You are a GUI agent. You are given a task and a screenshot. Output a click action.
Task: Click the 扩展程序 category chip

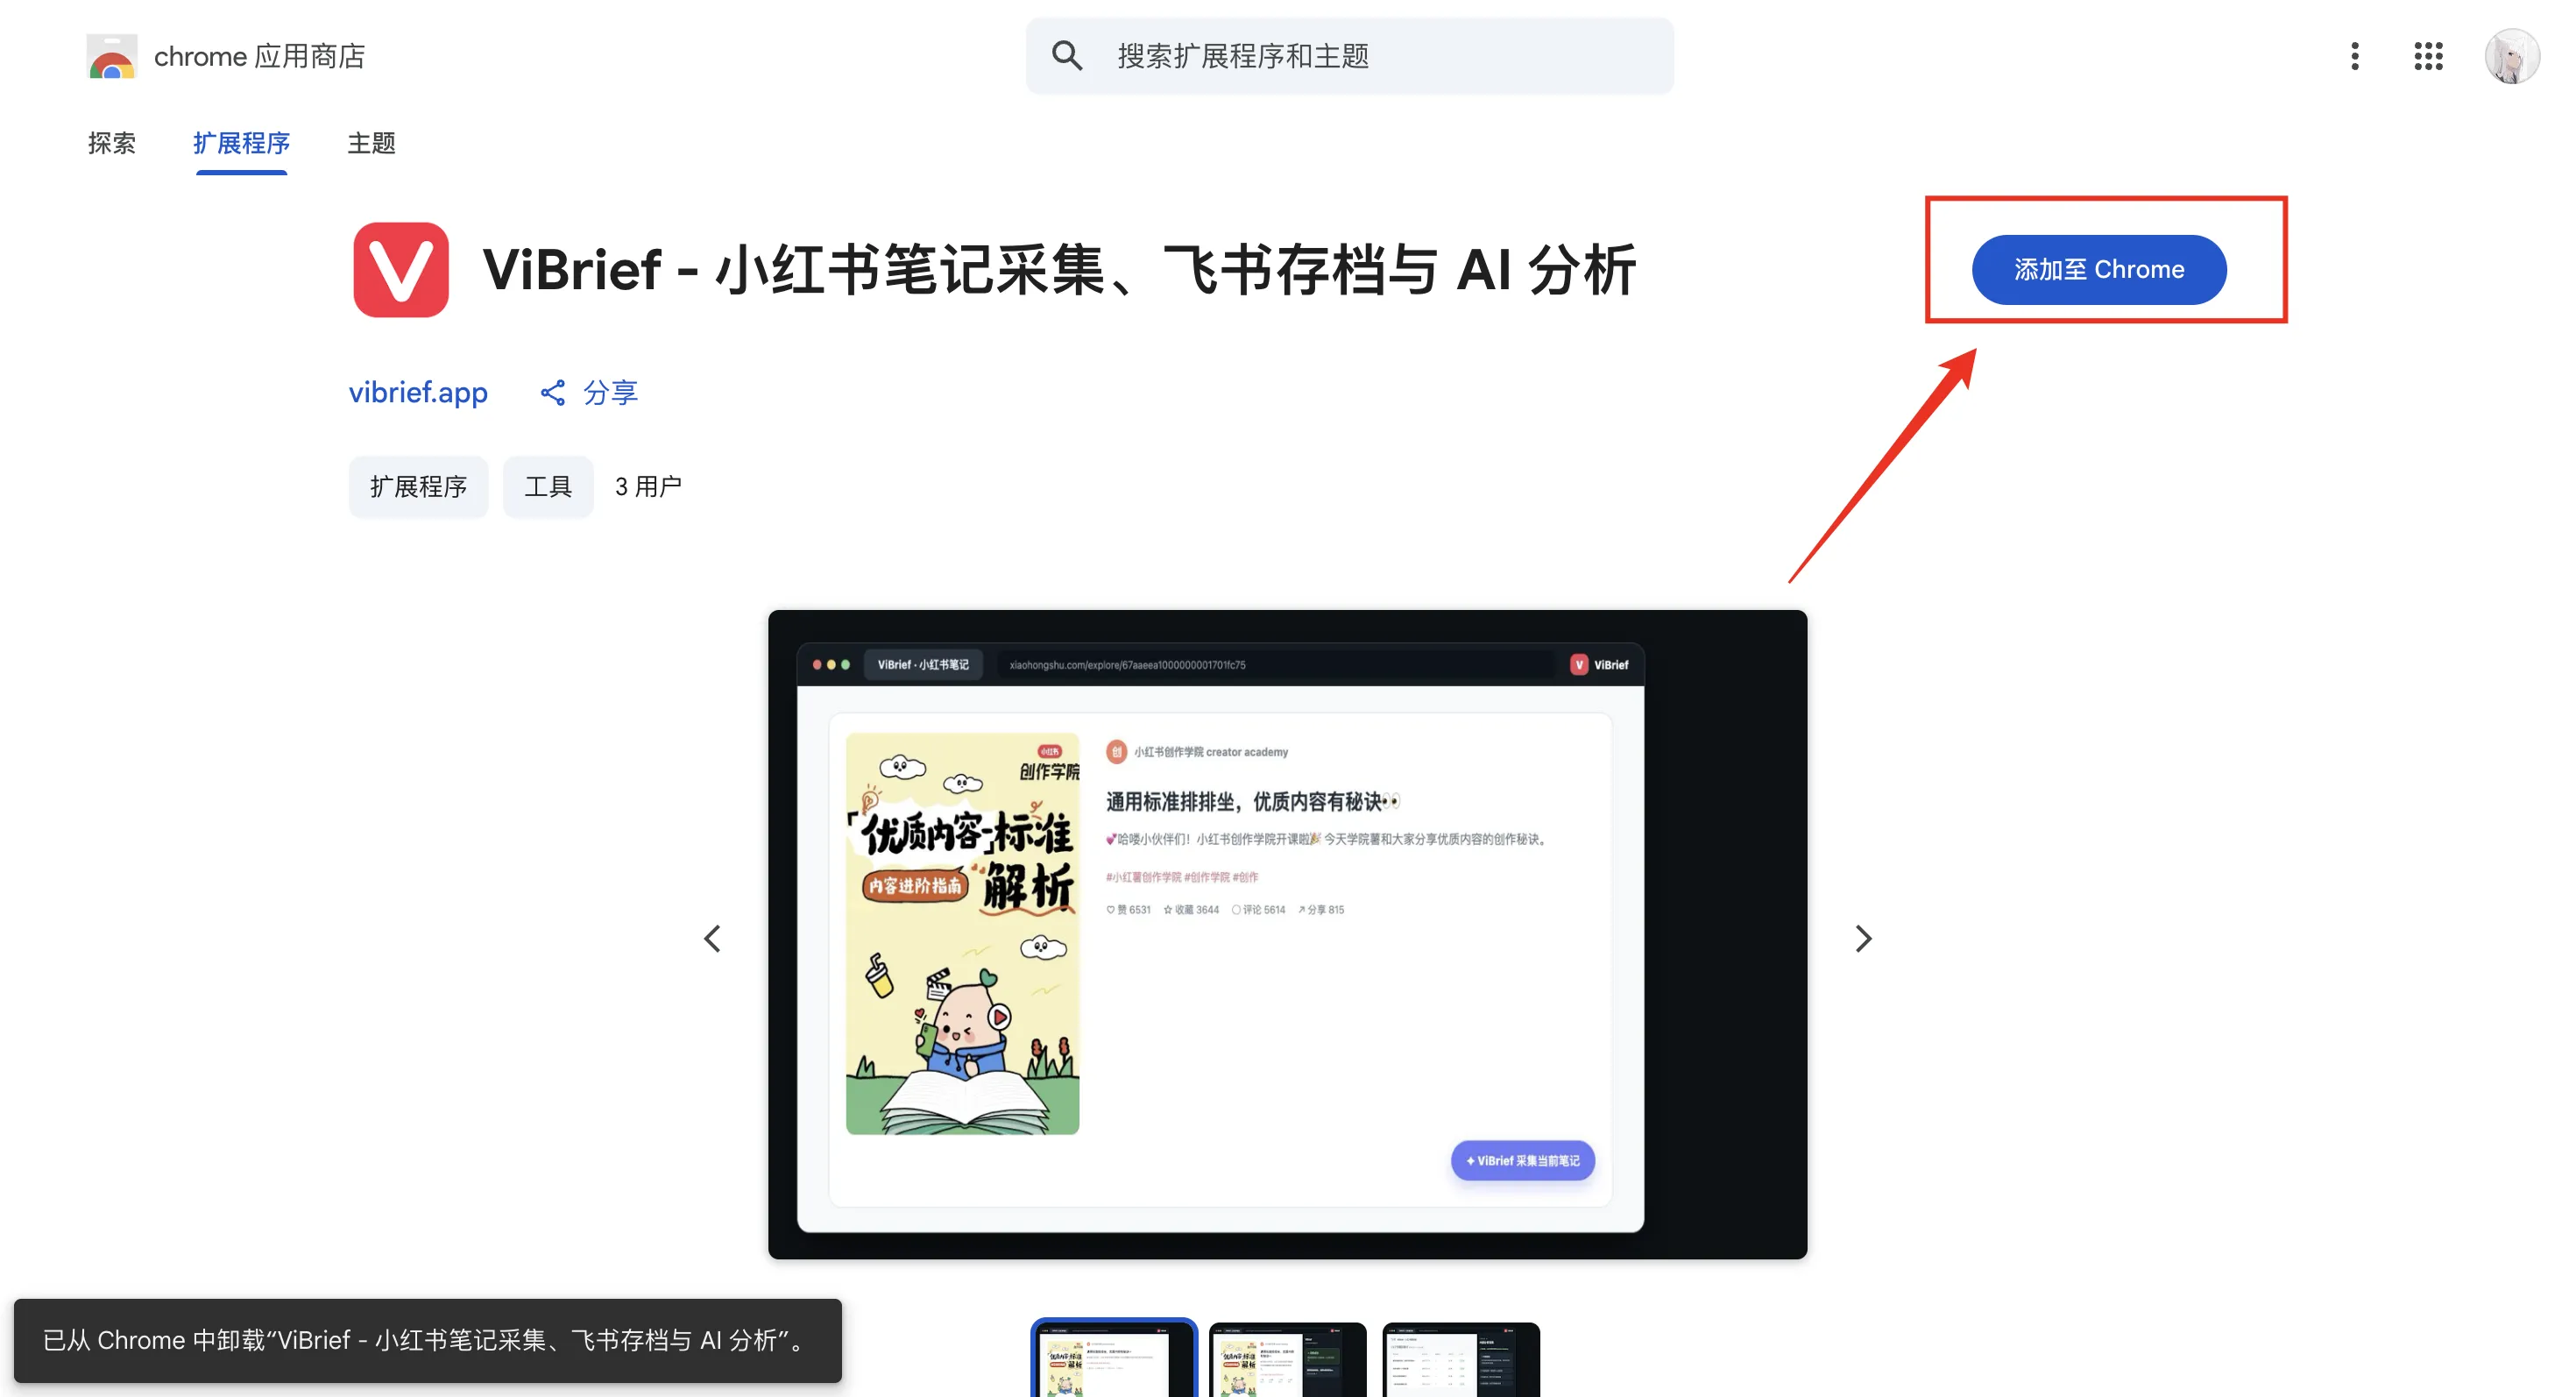click(x=418, y=487)
